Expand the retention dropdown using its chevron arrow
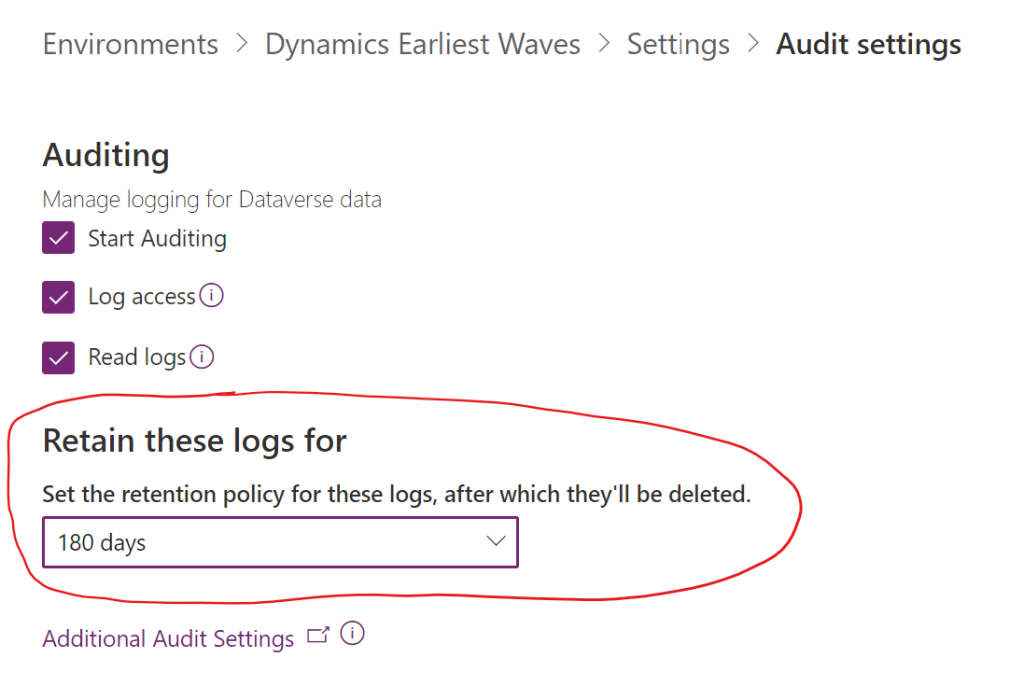 coord(496,541)
